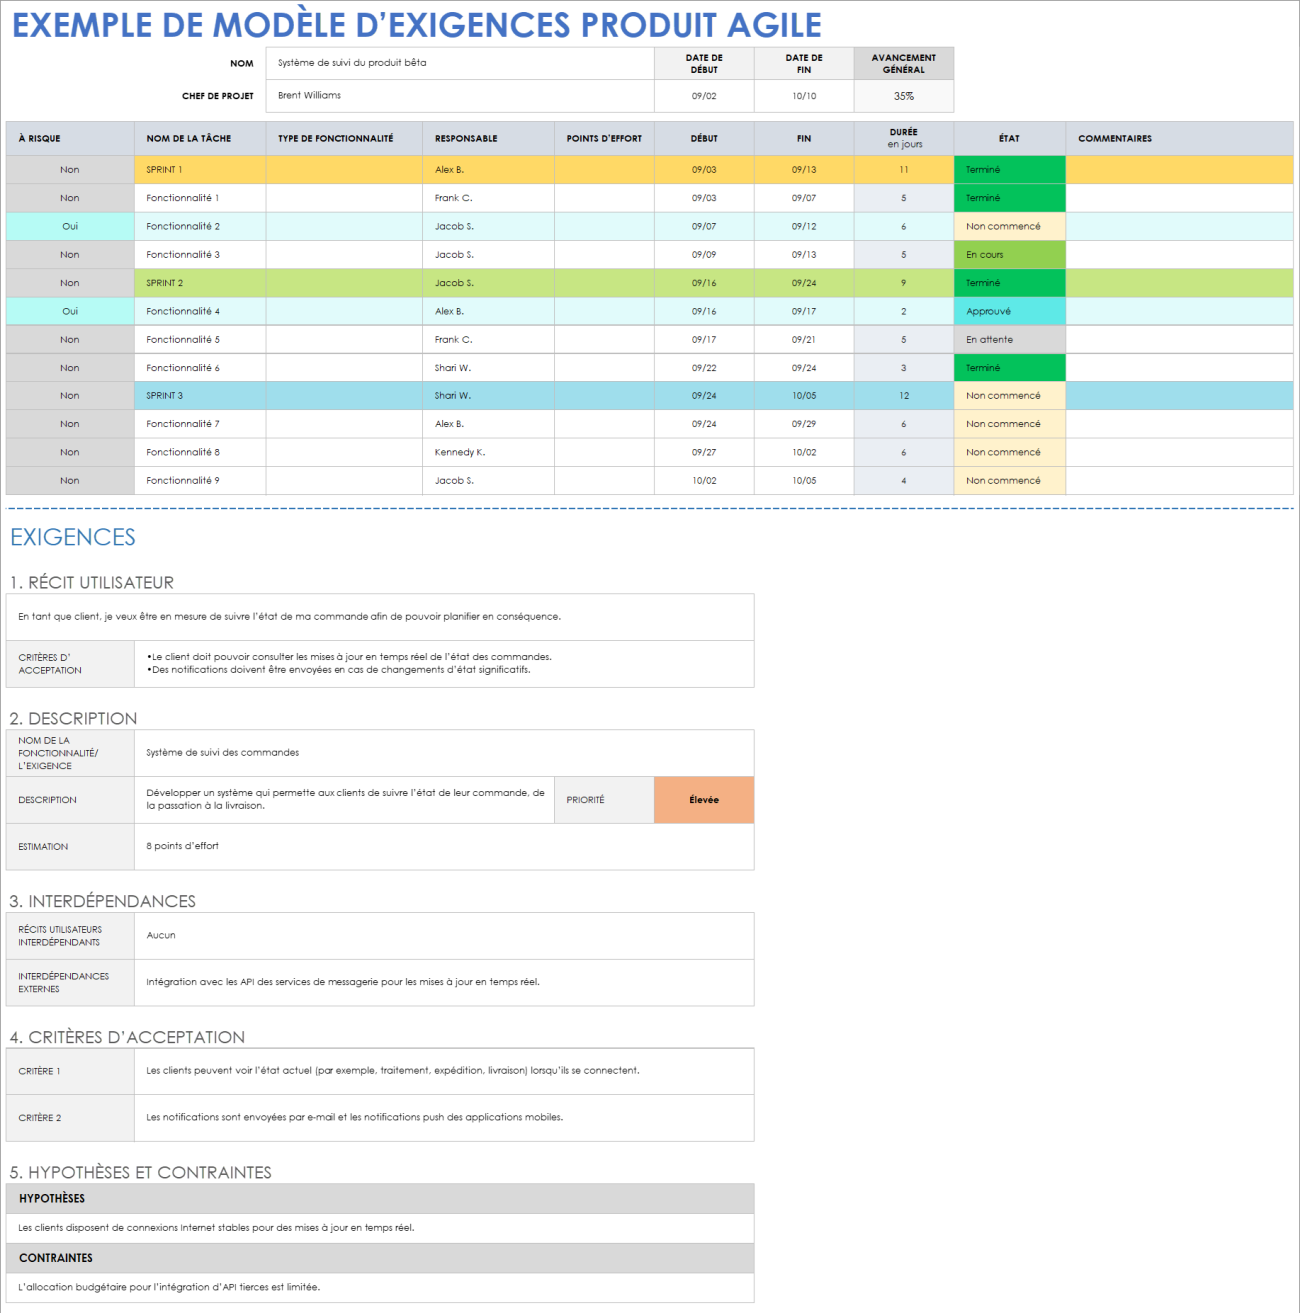This screenshot has height=1313, width=1300.
Task: Click the SPRINT 3 row label
Action: [x=199, y=395]
